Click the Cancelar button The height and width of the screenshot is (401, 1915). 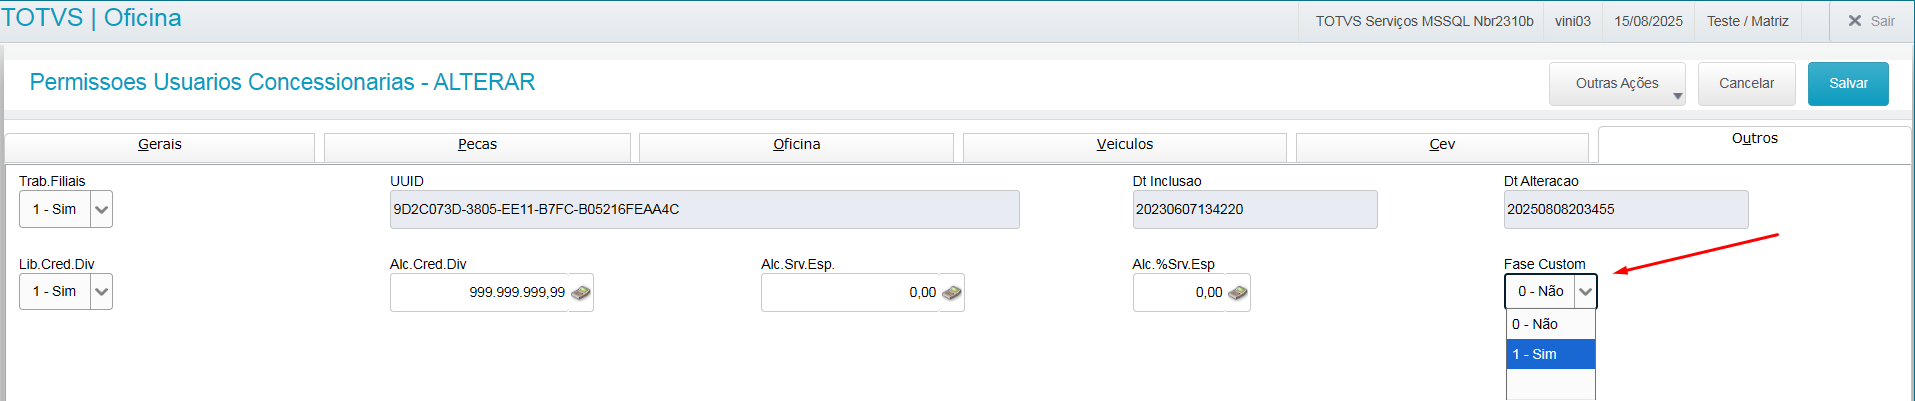click(x=1746, y=84)
